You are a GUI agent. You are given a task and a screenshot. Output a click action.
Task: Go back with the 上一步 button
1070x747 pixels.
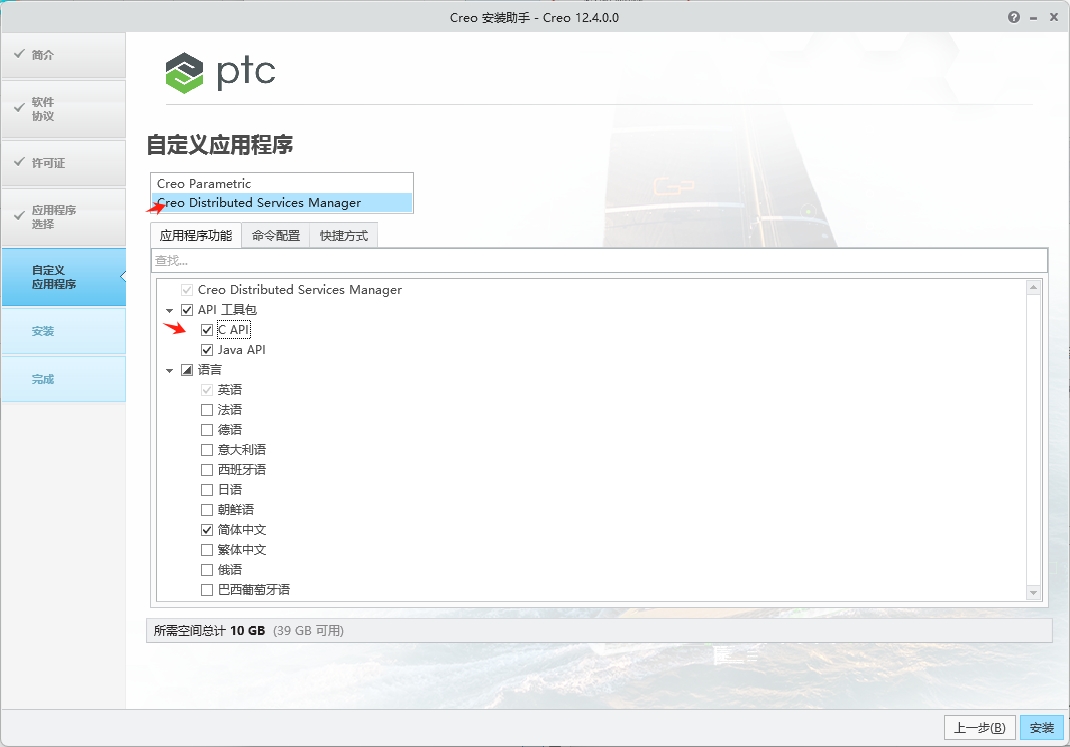[980, 727]
